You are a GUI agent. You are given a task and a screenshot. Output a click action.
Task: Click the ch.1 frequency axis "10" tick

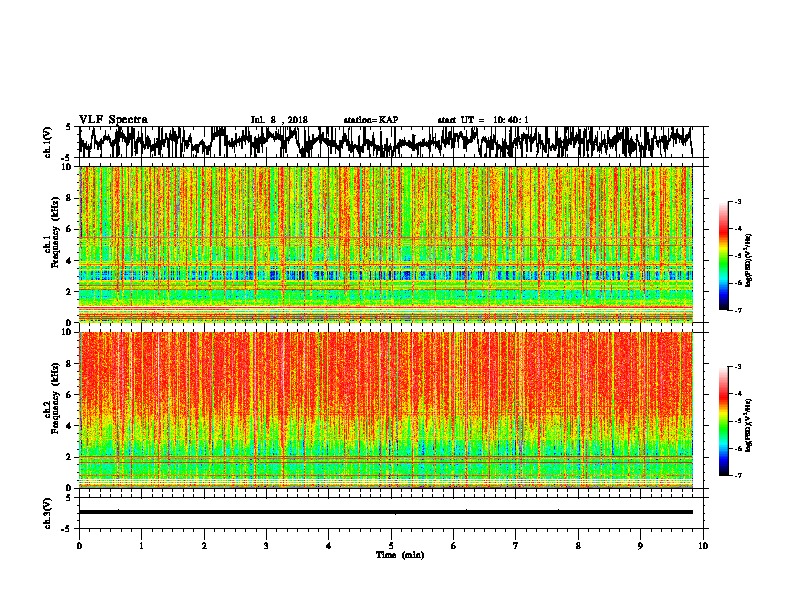(67, 167)
